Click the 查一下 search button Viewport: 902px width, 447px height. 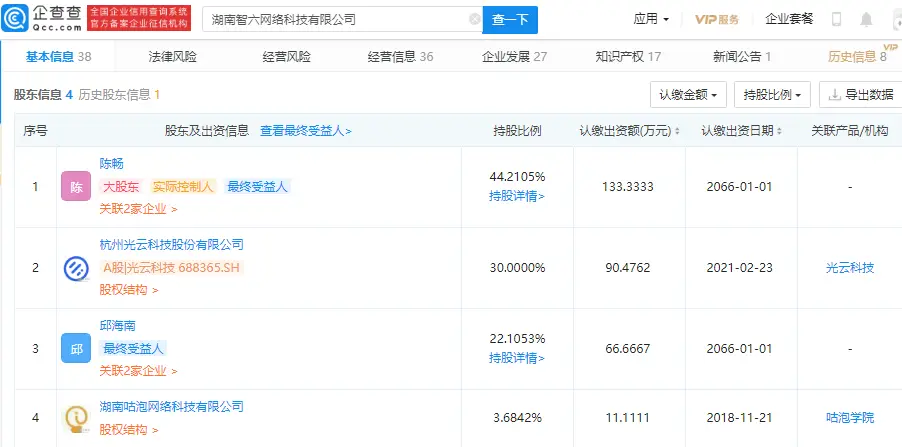[510, 20]
